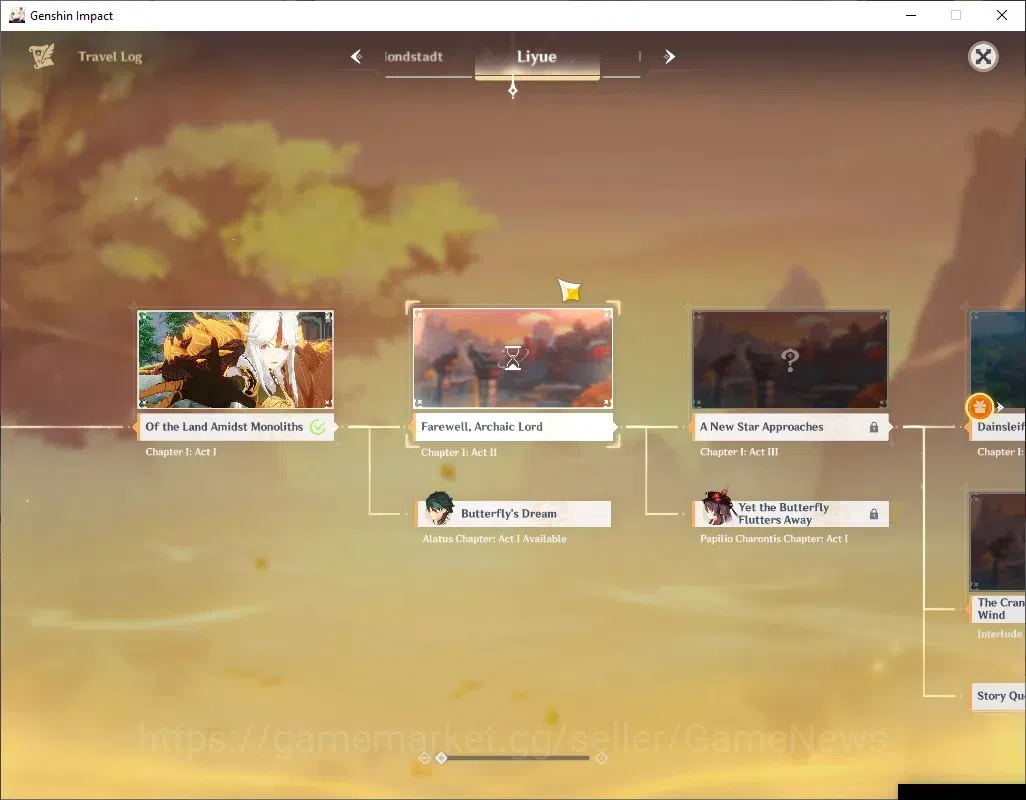Click the lock icon on A New Star Approaches
Screen dimensions: 1026x800
[x=874, y=427]
